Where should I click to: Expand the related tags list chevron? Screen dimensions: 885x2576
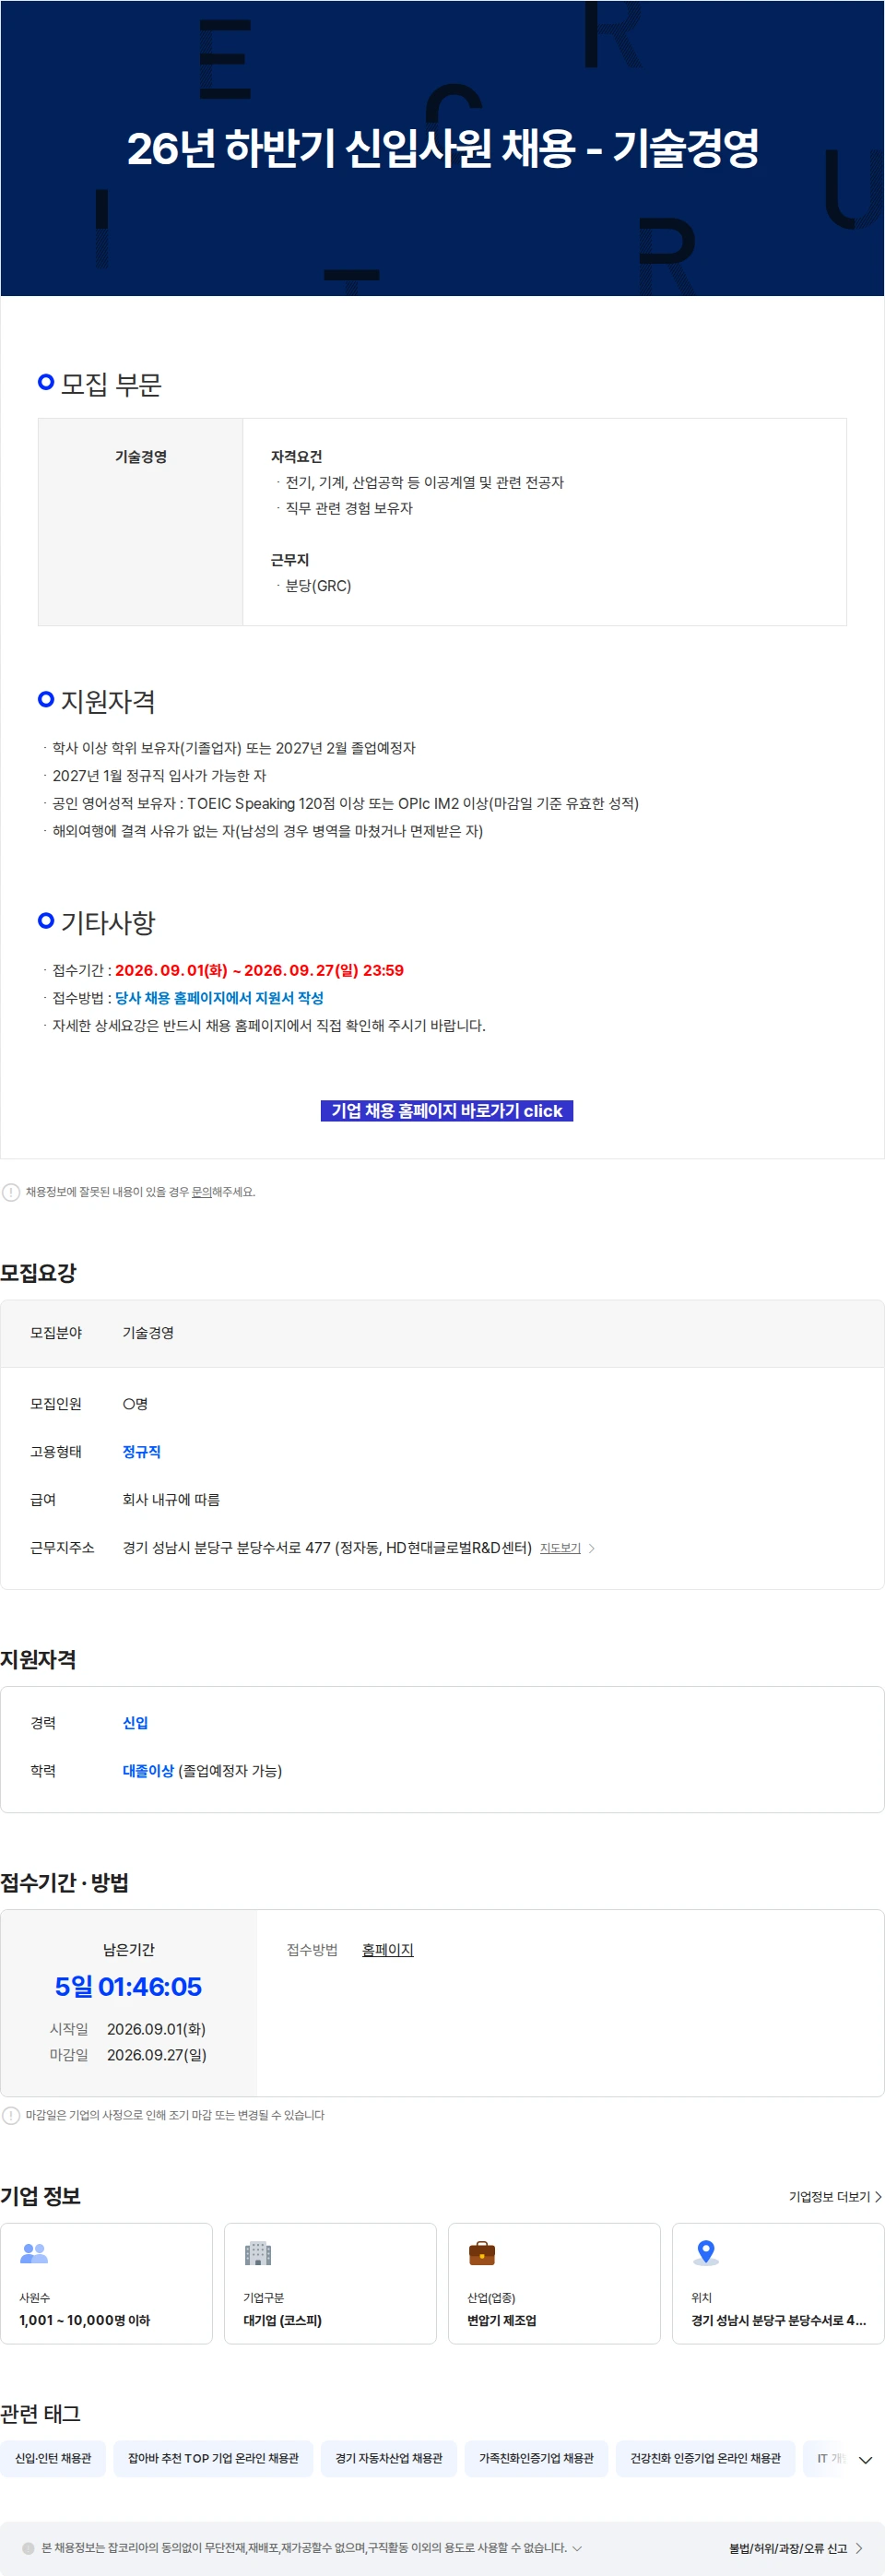[866, 2460]
